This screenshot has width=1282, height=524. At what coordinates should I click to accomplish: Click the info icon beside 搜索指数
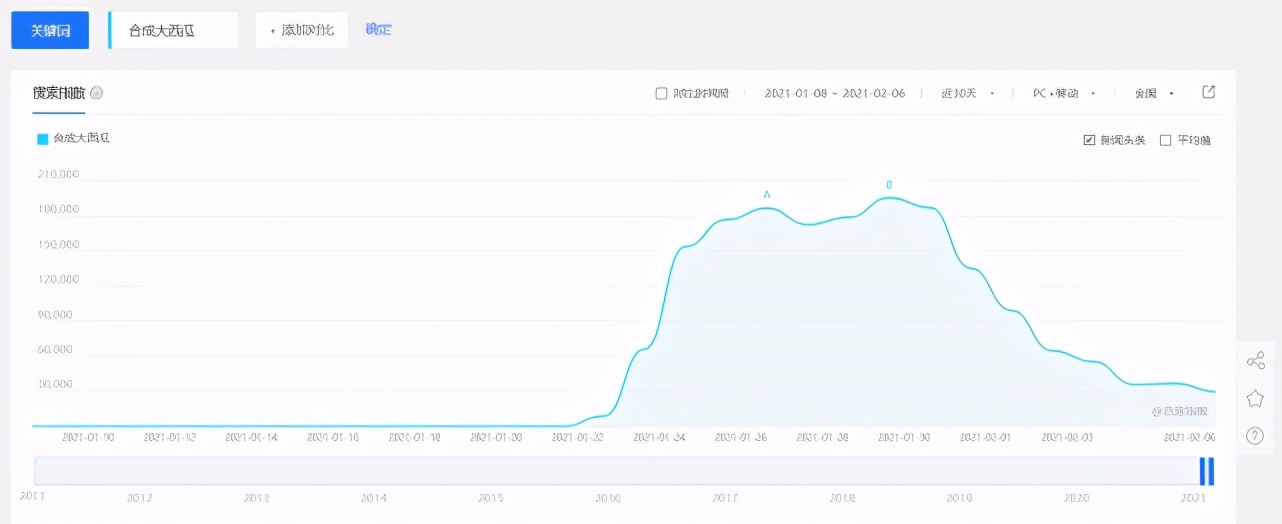coord(97,93)
